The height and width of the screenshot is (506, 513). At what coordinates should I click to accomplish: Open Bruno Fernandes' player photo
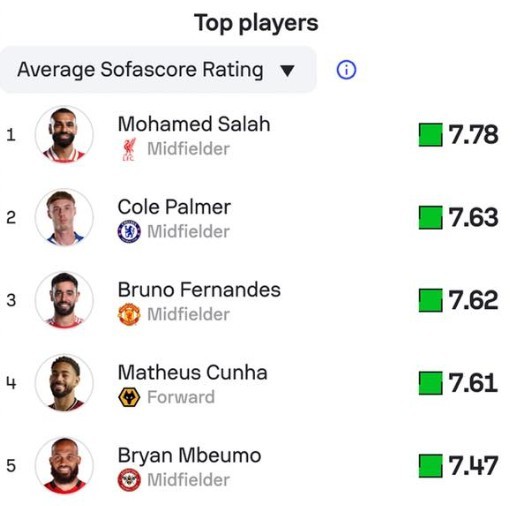[x=64, y=300]
